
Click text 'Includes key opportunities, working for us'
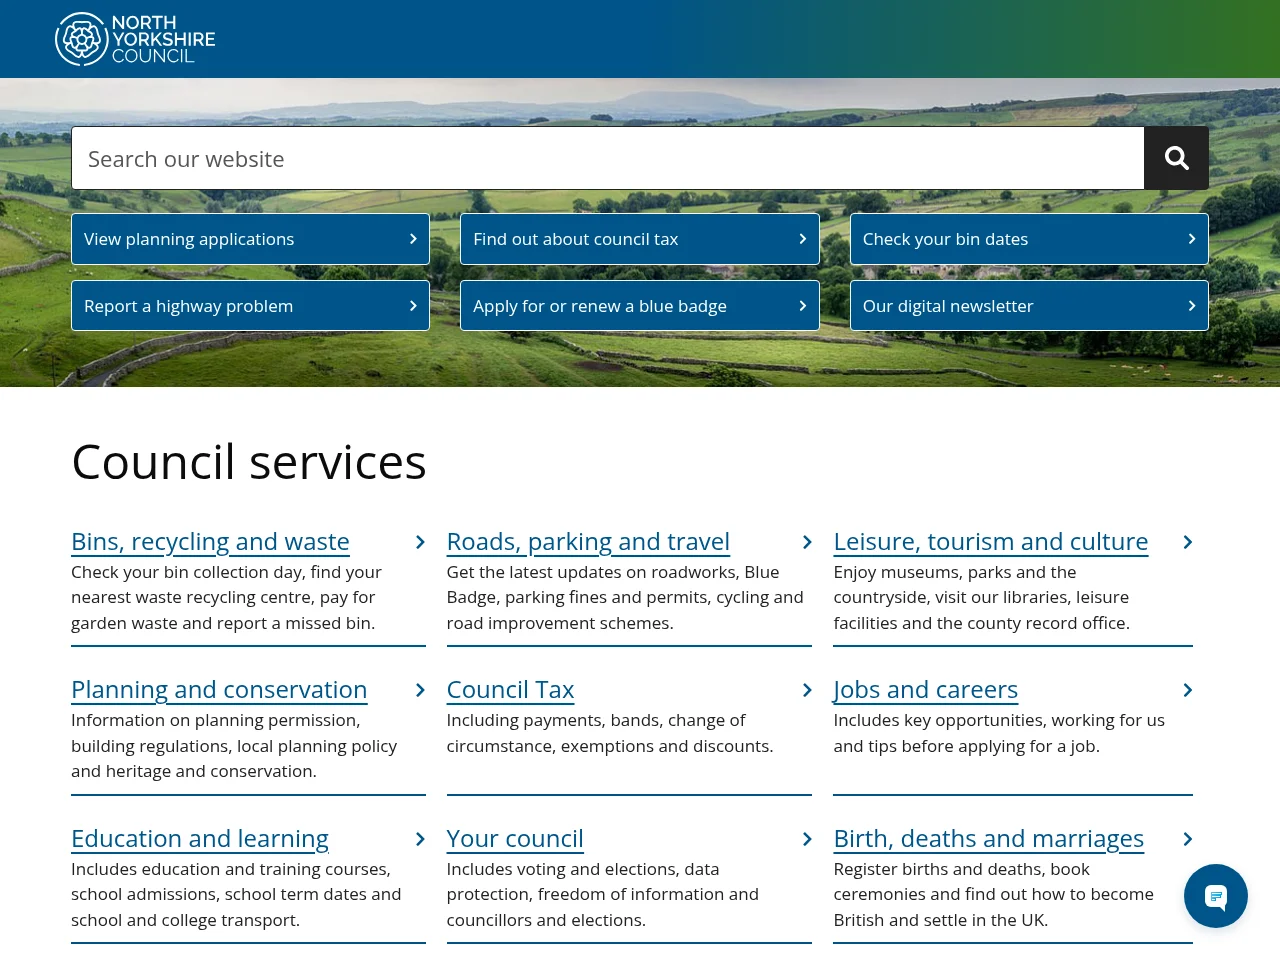coord(999,720)
